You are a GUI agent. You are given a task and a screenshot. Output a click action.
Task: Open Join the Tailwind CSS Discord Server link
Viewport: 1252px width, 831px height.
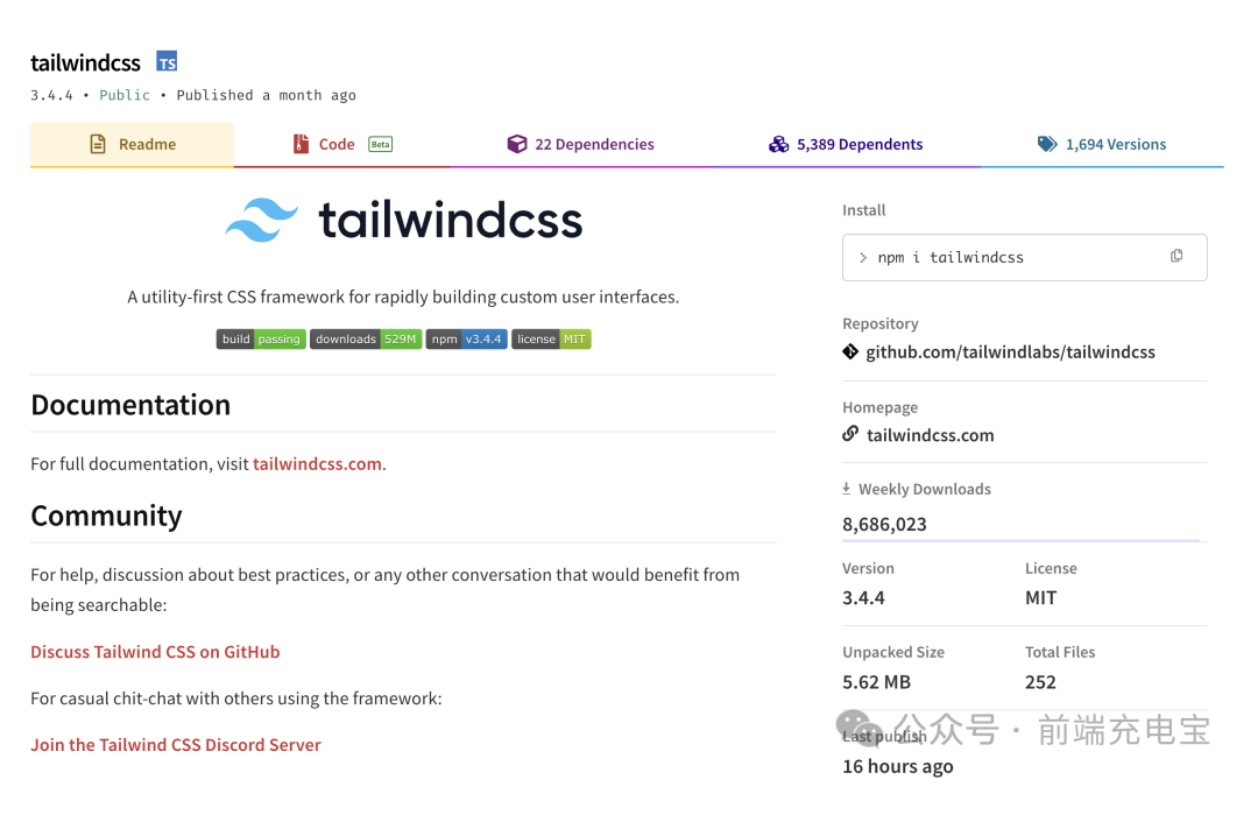(176, 745)
